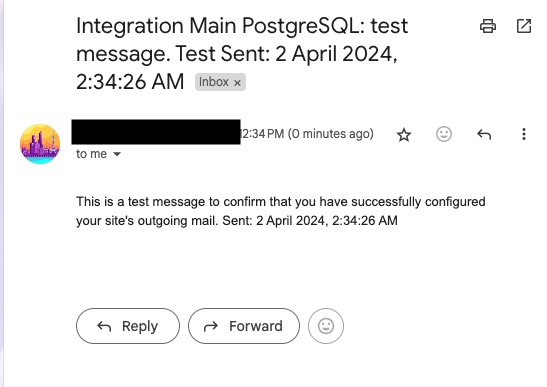
Task: Click the Reply button below the message
Action: pyautogui.click(x=128, y=326)
